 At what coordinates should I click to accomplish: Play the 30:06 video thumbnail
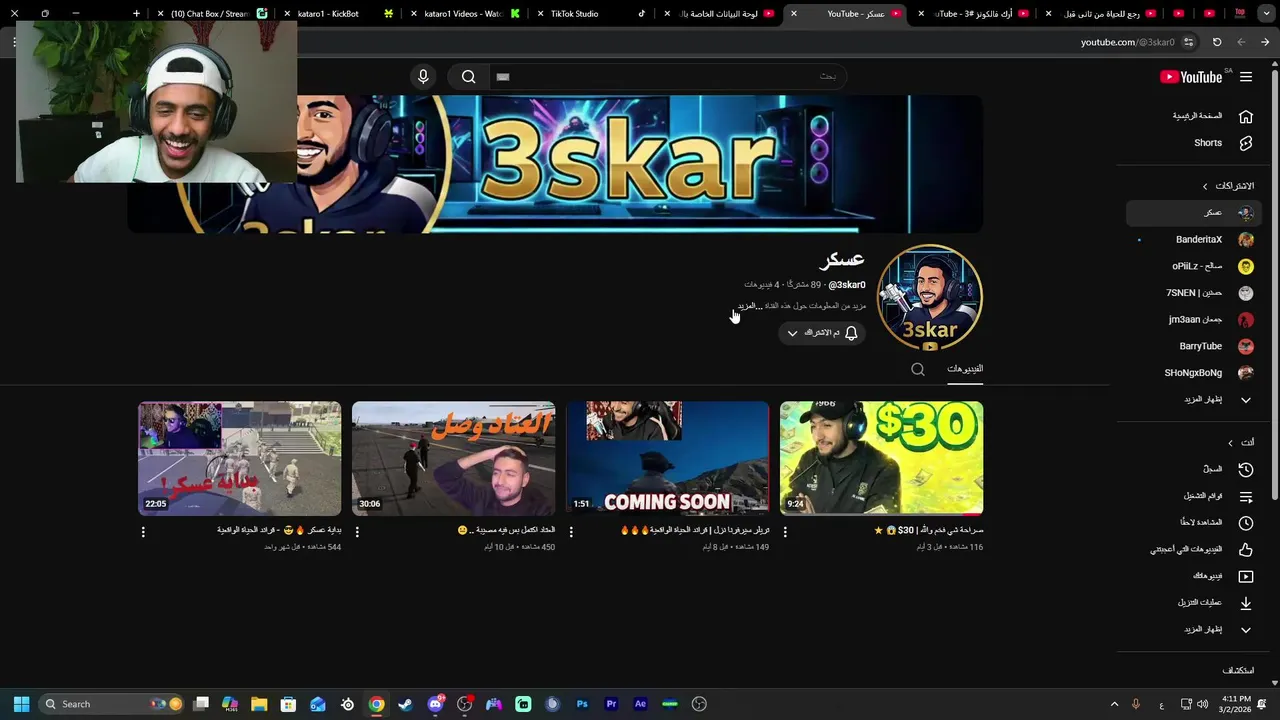453,458
